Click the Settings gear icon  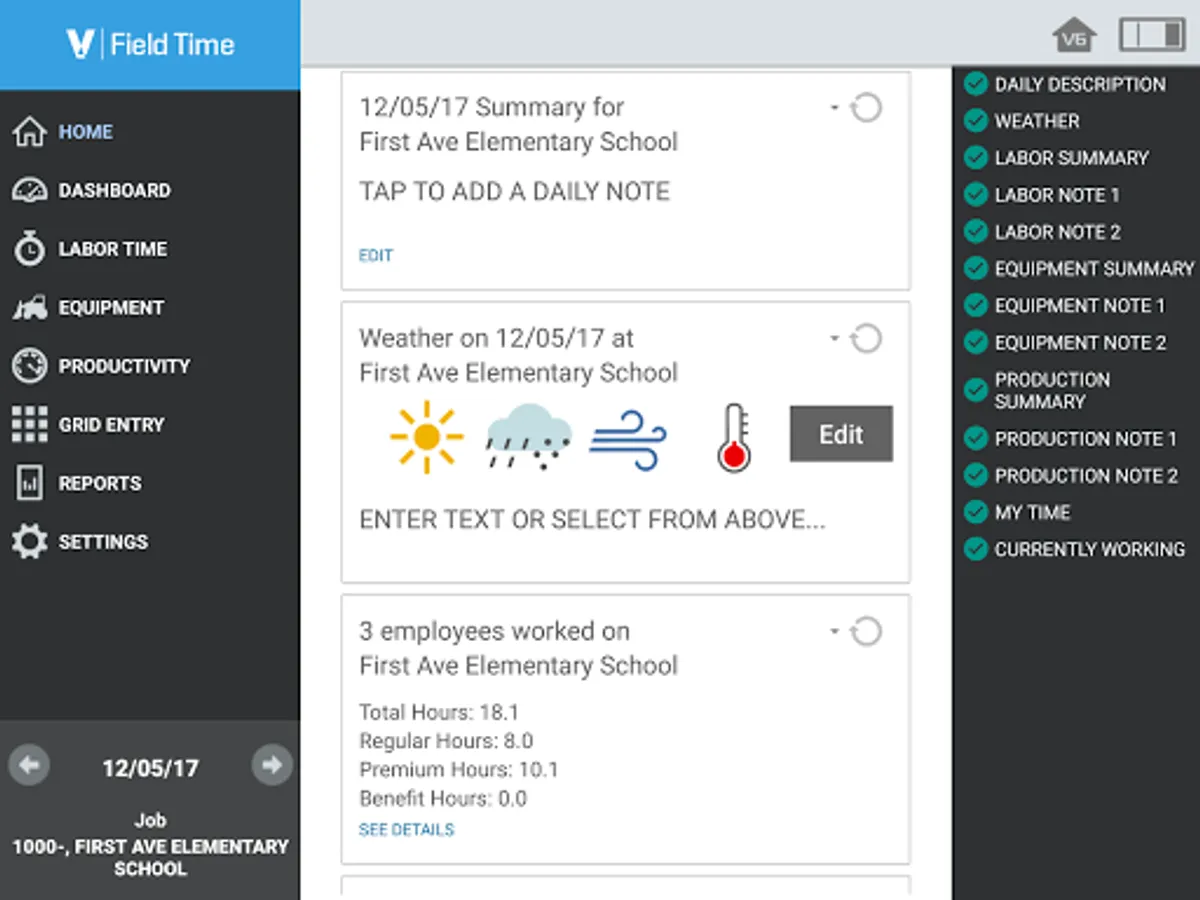(x=29, y=542)
